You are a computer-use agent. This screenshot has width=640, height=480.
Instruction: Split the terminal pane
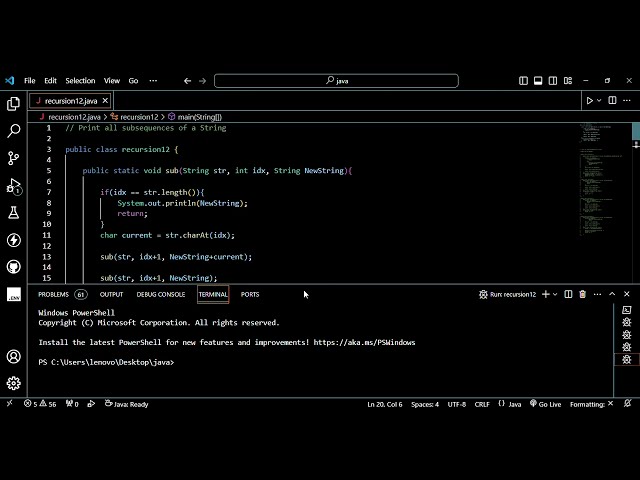click(568, 294)
